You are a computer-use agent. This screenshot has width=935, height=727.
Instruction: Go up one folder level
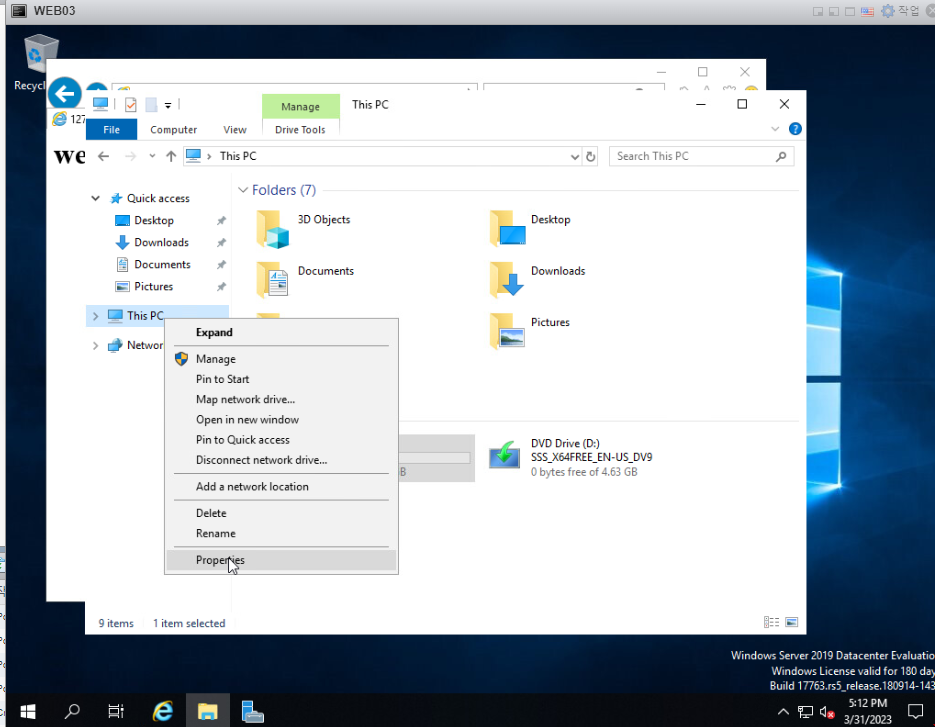[x=171, y=156]
